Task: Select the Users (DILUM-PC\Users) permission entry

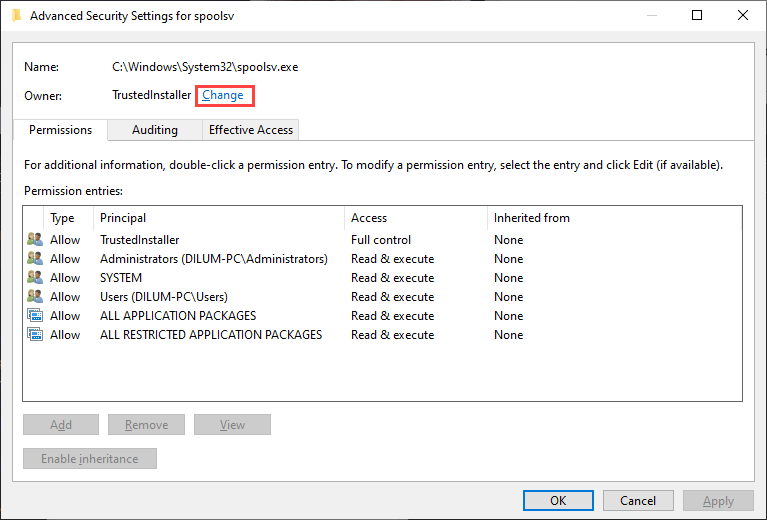Action: 164,297
